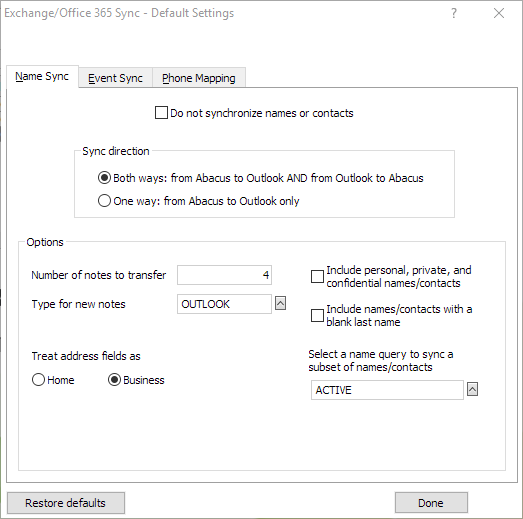Open lookup arrow beside OUTLOOK note type
This screenshot has width=523, height=519.
coord(280,303)
